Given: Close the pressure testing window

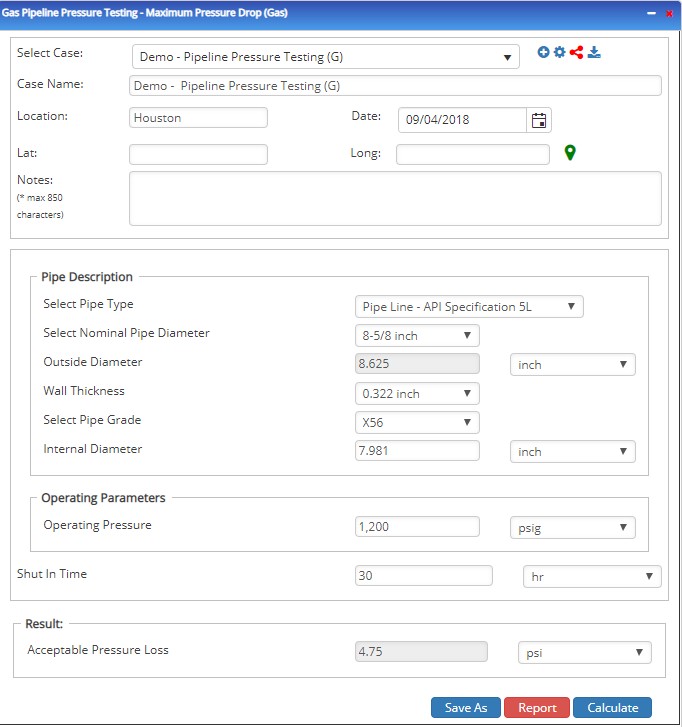Looking at the screenshot, I should 669,13.
